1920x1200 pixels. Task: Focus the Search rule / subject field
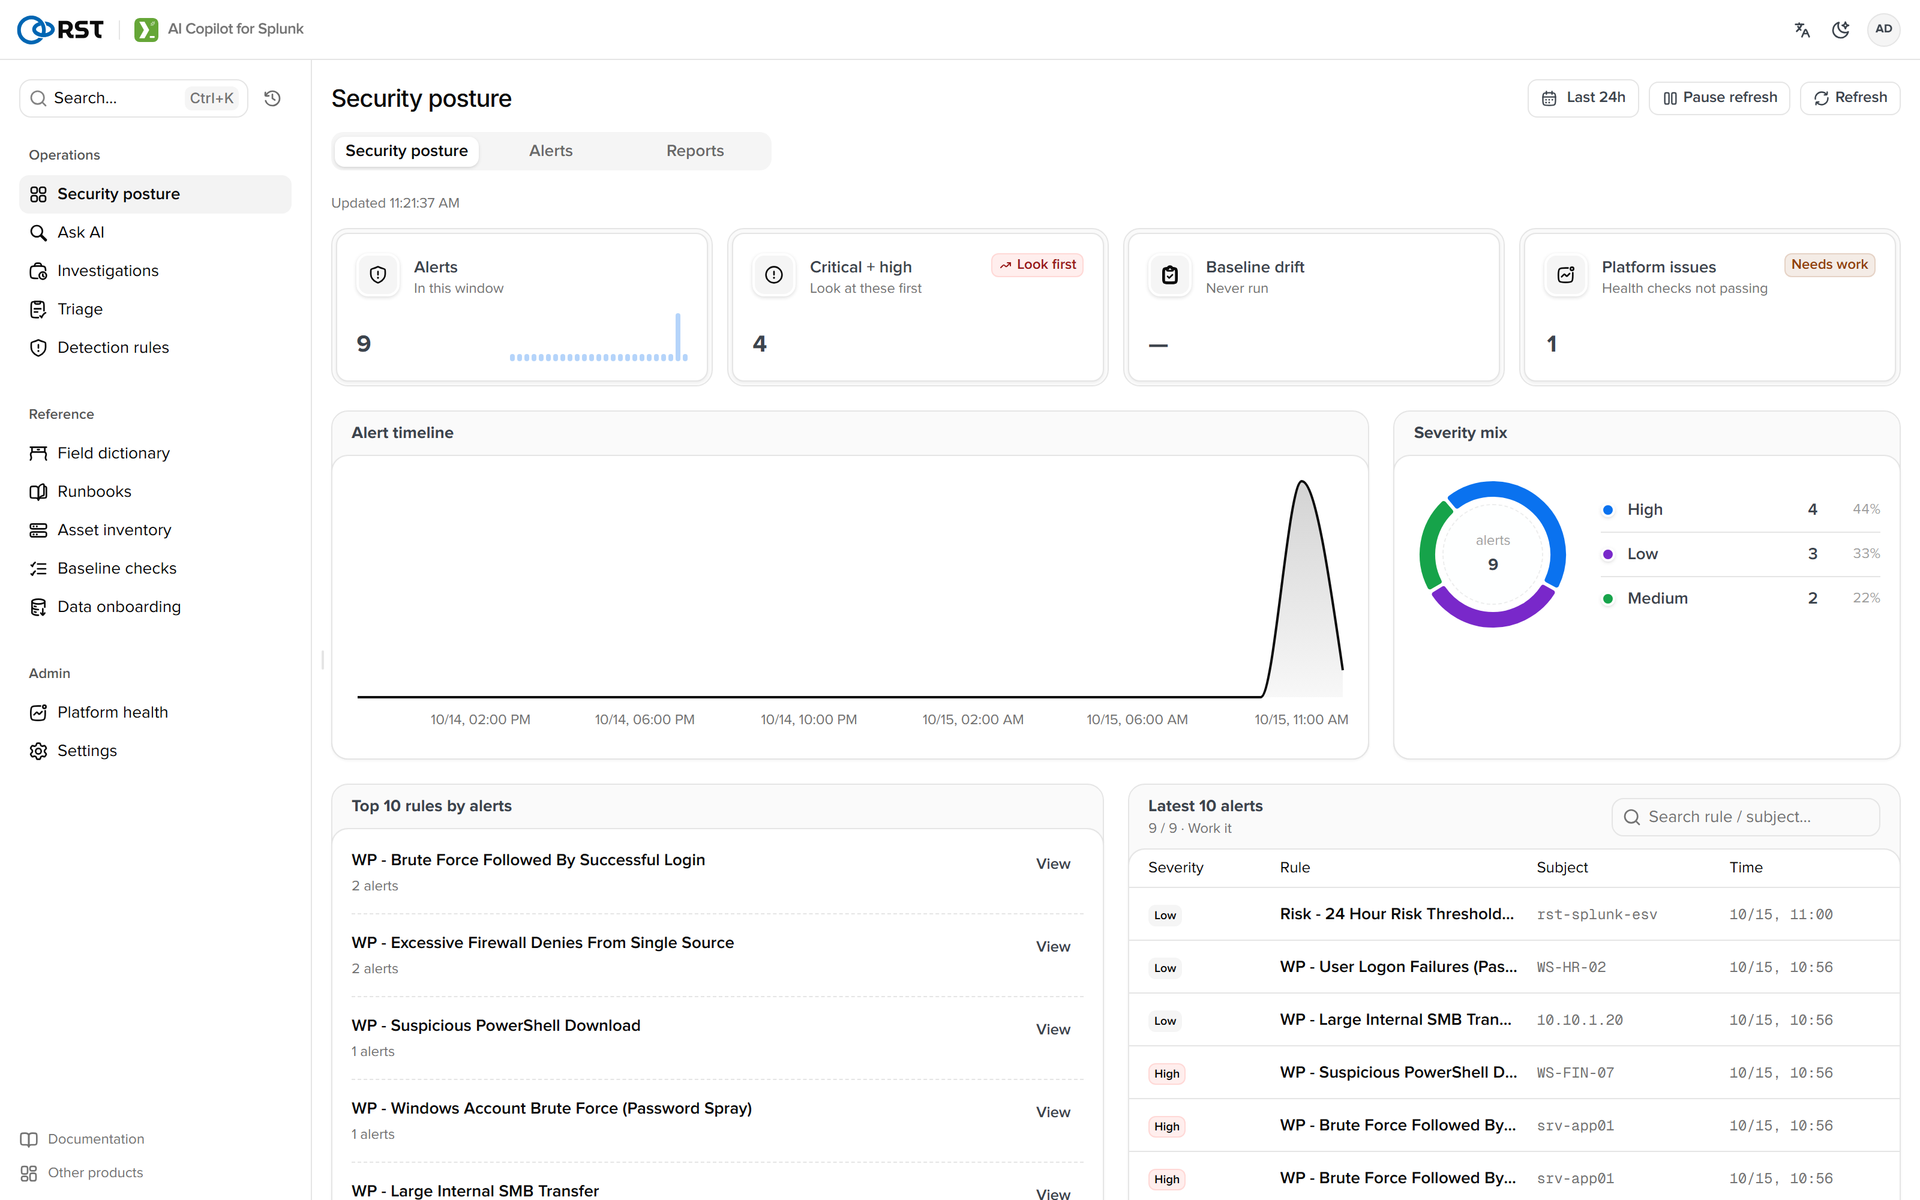pyautogui.click(x=1745, y=817)
